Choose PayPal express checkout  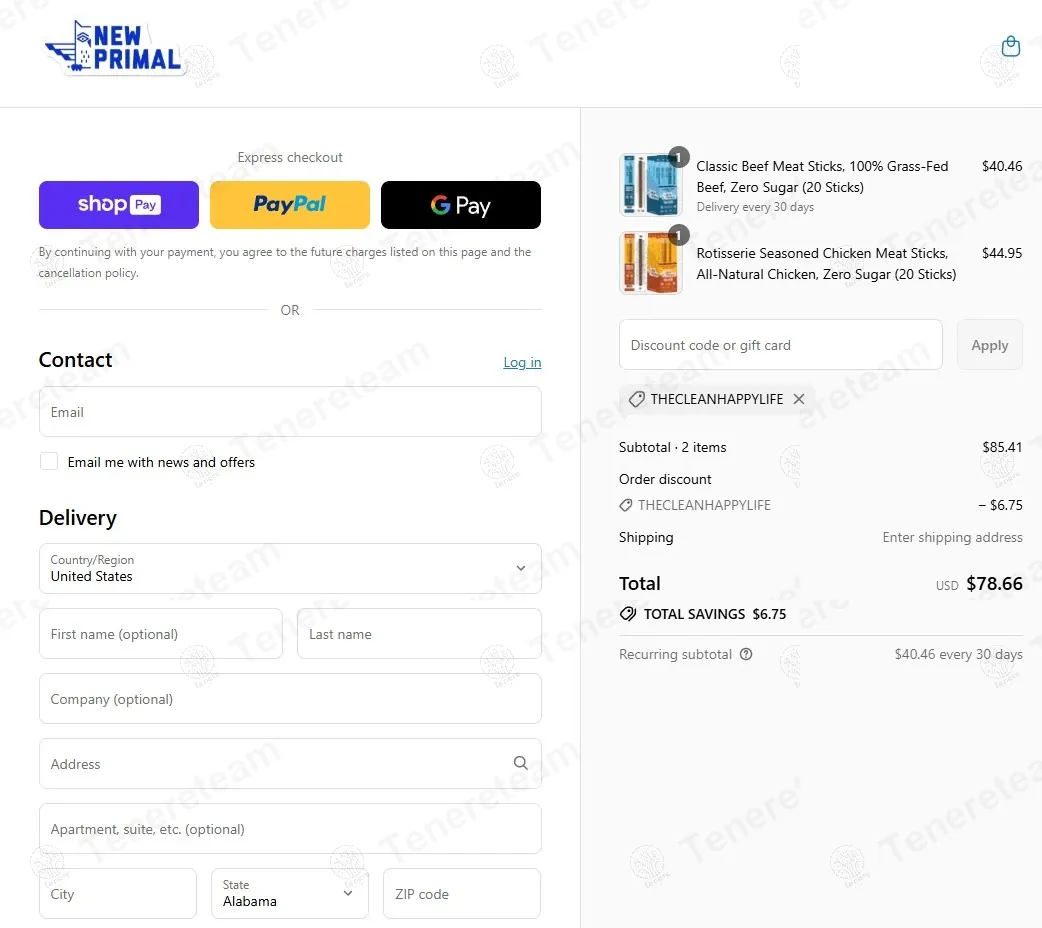tap(290, 205)
